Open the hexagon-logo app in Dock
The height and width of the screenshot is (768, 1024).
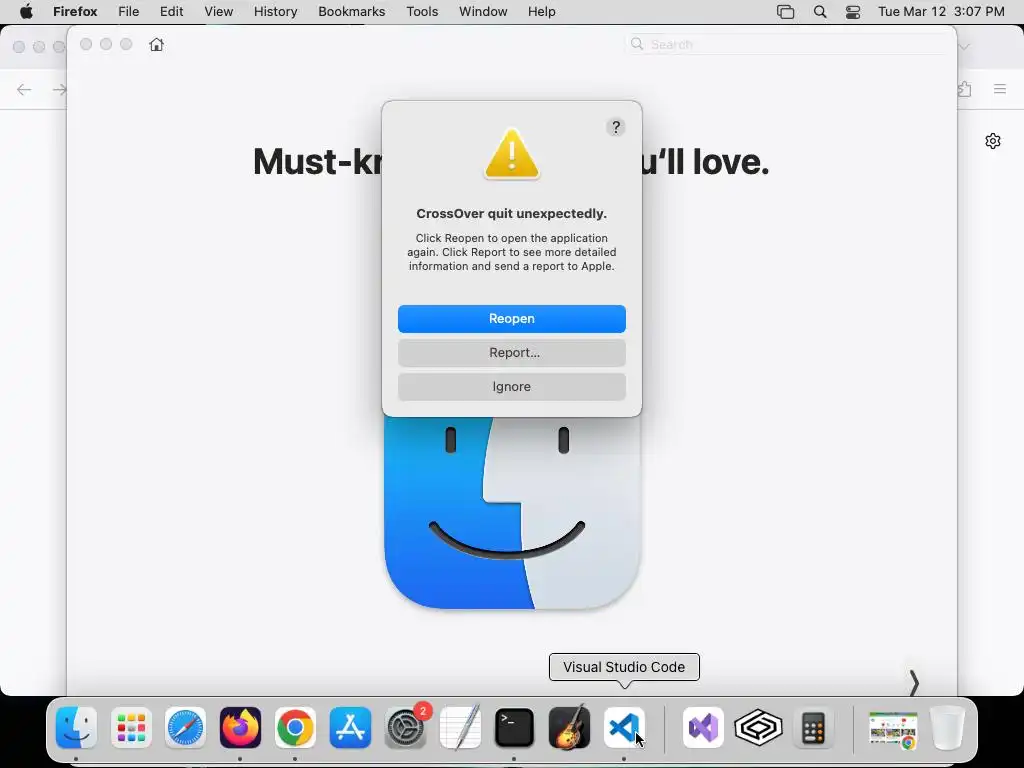point(758,728)
